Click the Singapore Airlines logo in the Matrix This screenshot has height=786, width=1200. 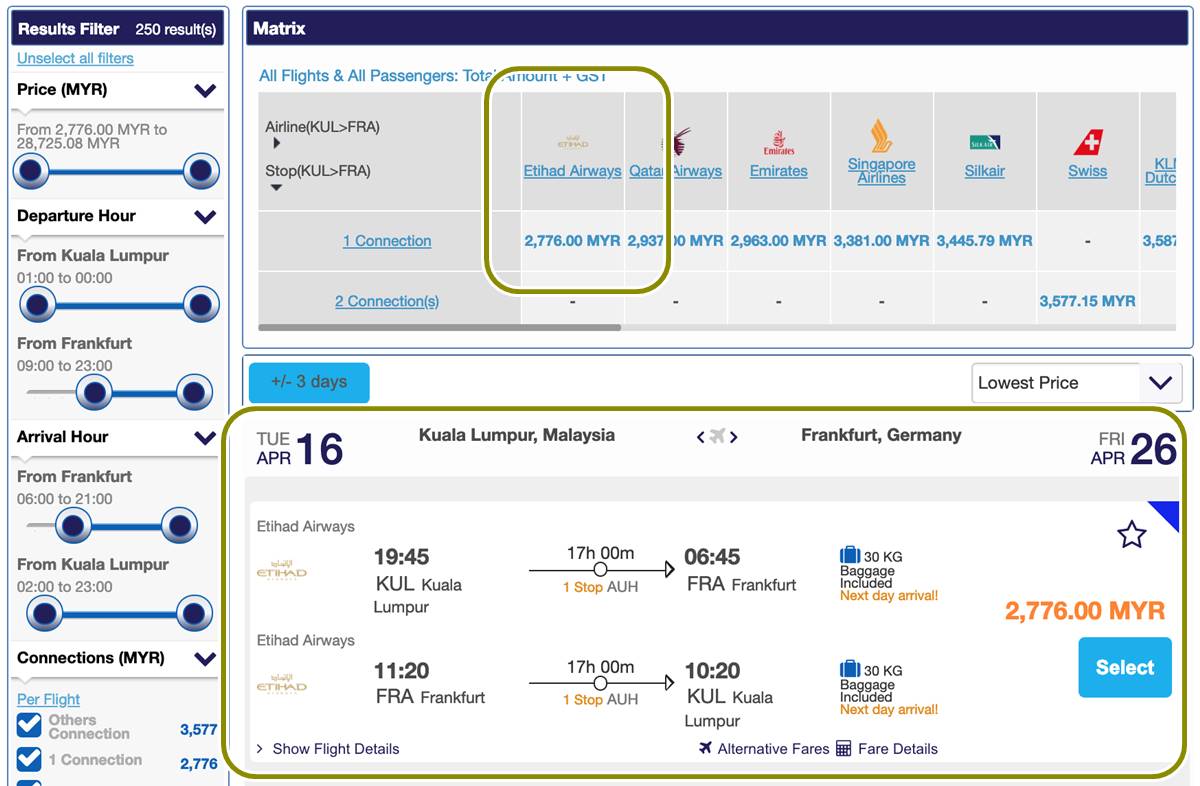[x=881, y=136]
